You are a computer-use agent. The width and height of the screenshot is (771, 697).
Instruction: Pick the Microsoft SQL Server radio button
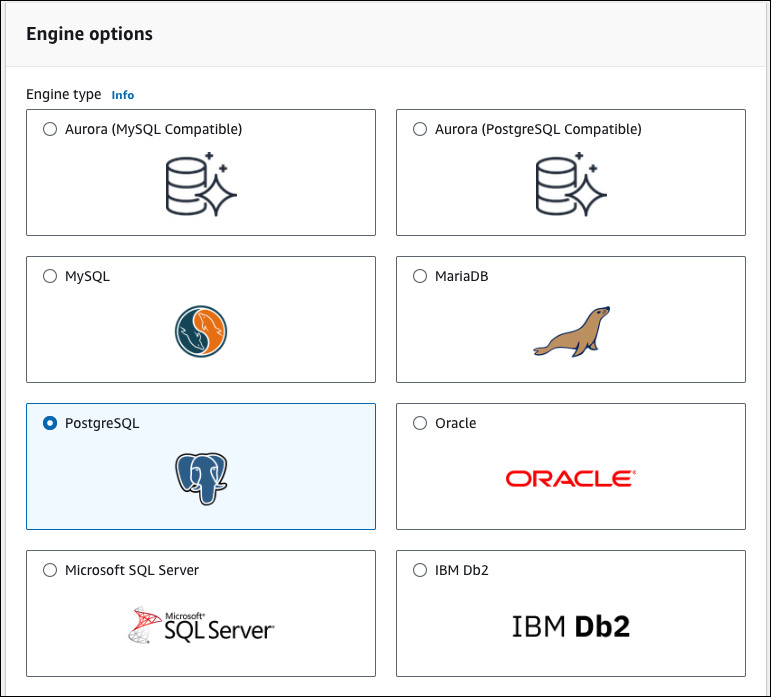coord(50,570)
